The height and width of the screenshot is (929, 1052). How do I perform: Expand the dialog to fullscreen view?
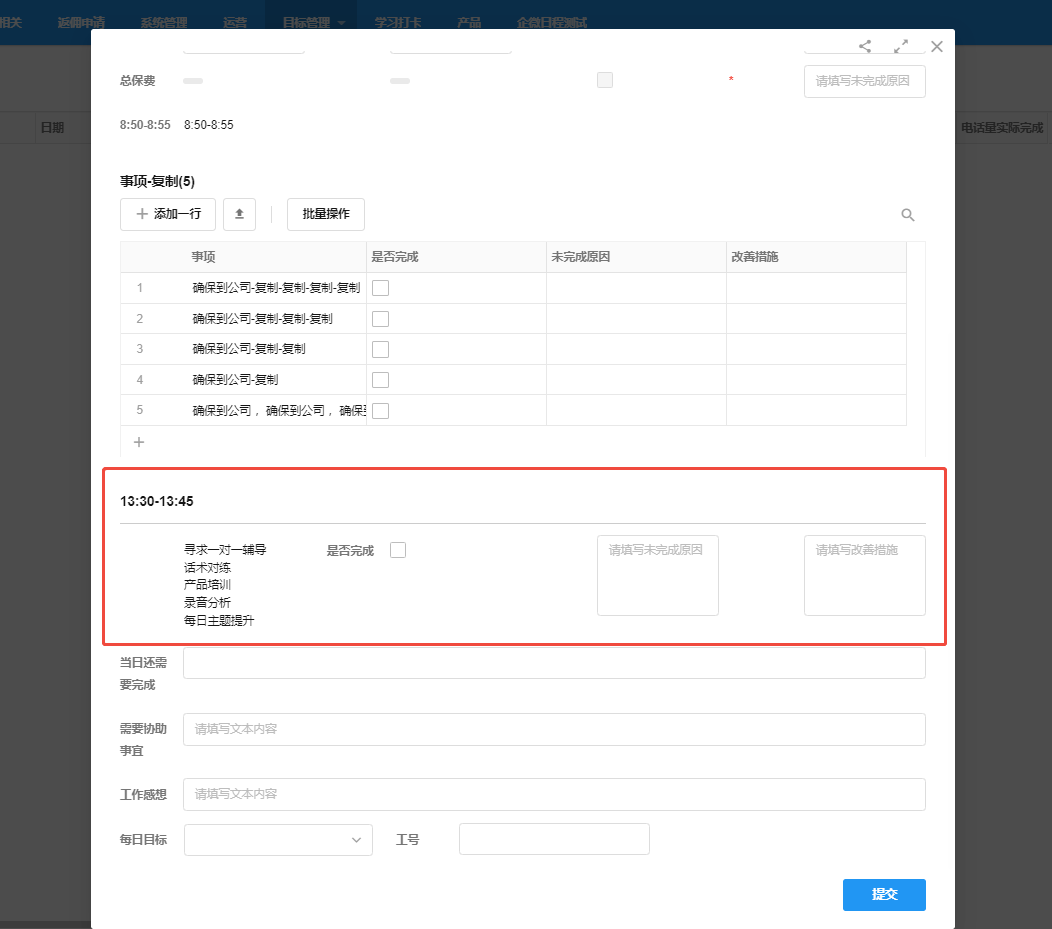tap(900, 45)
